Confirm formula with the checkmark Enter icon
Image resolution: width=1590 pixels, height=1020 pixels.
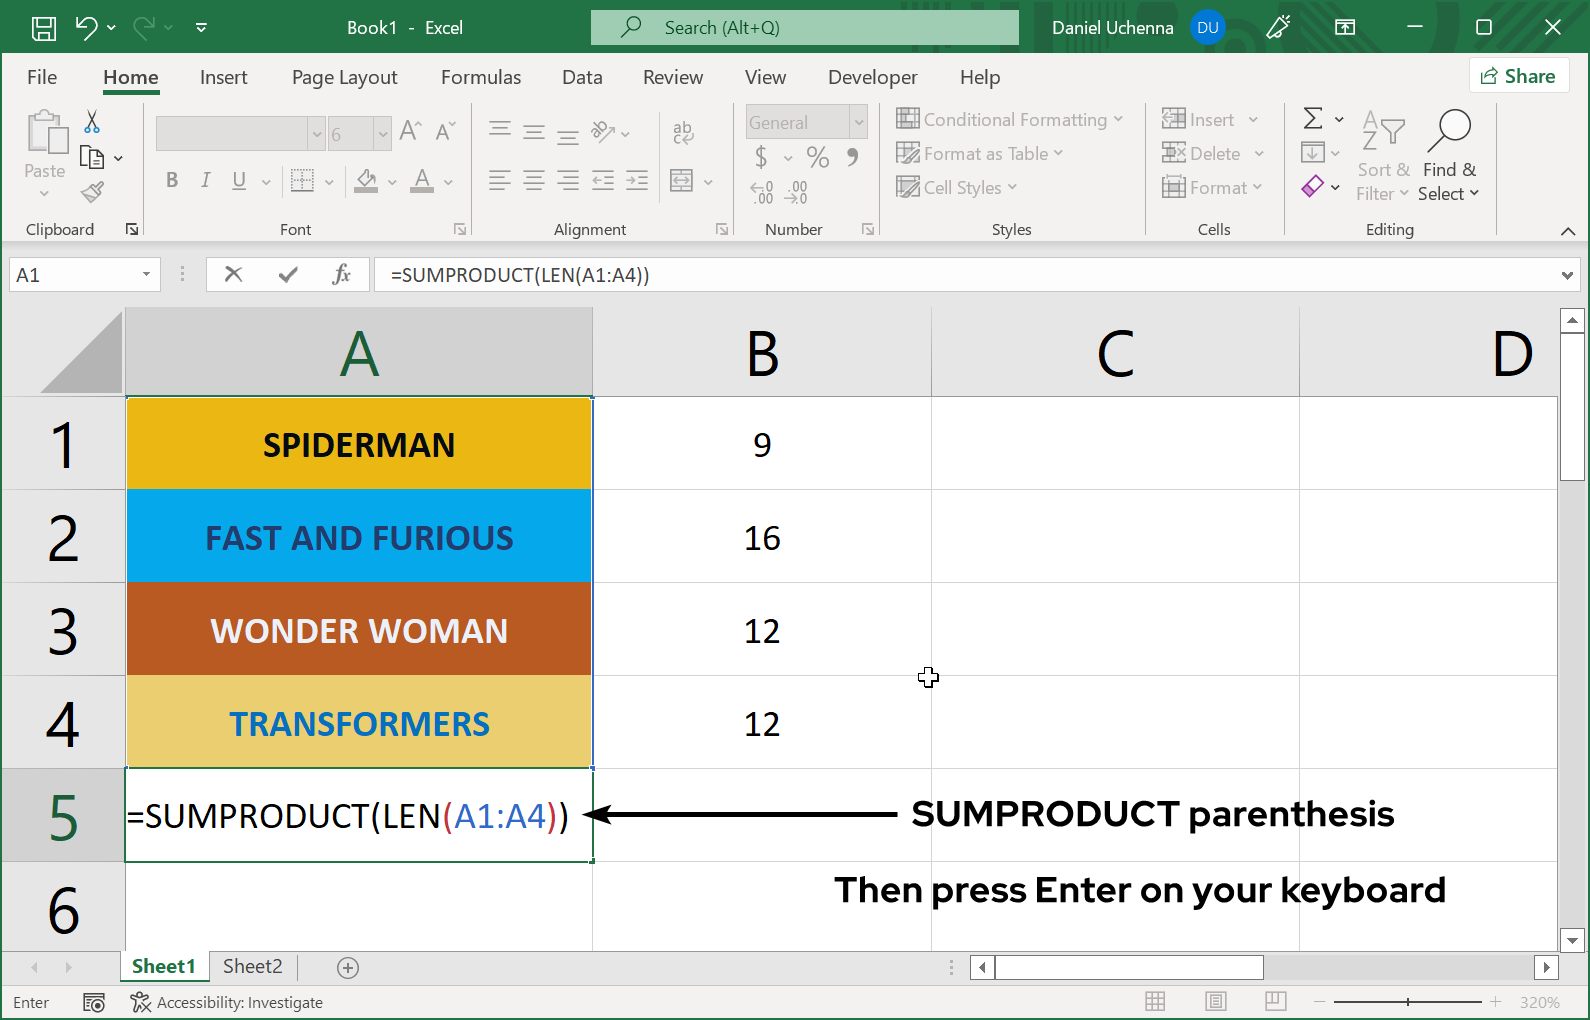pyautogui.click(x=288, y=274)
